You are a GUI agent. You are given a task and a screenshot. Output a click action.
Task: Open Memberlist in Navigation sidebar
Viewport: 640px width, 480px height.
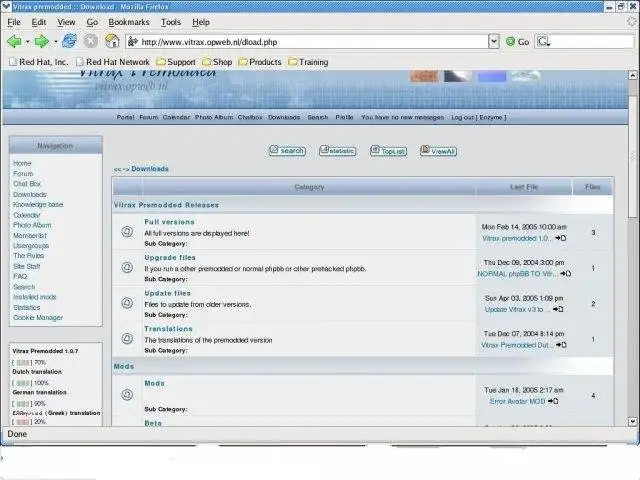(30, 236)
